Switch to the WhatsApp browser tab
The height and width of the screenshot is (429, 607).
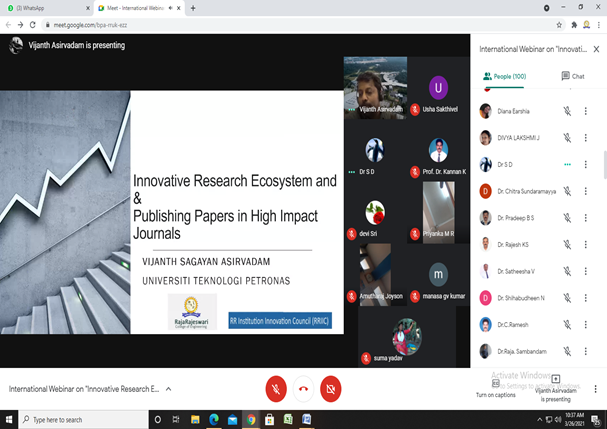coord(47,8)
